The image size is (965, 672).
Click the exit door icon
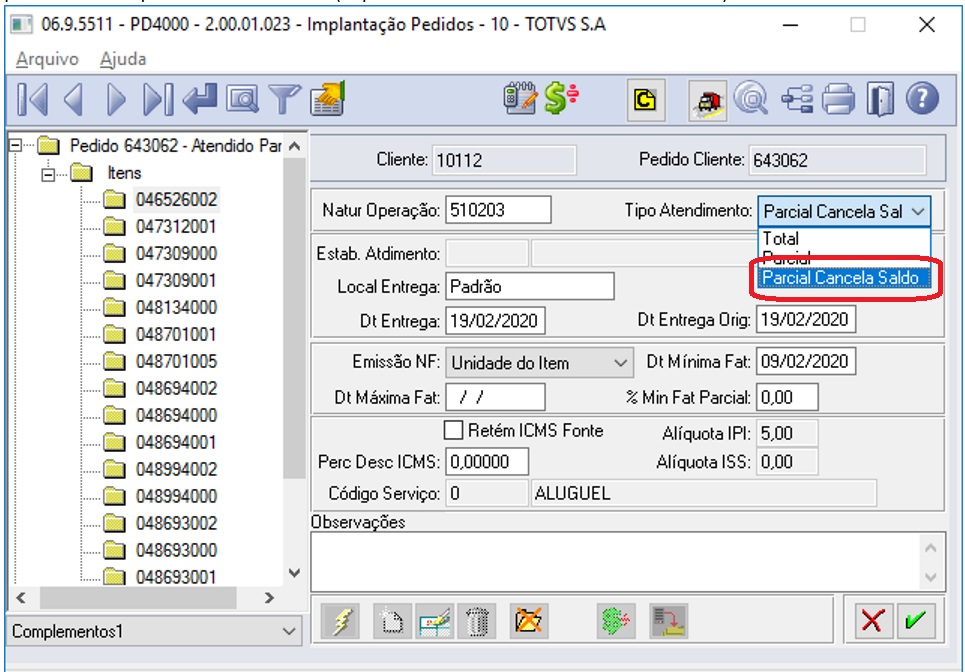[x=880, y=100]
